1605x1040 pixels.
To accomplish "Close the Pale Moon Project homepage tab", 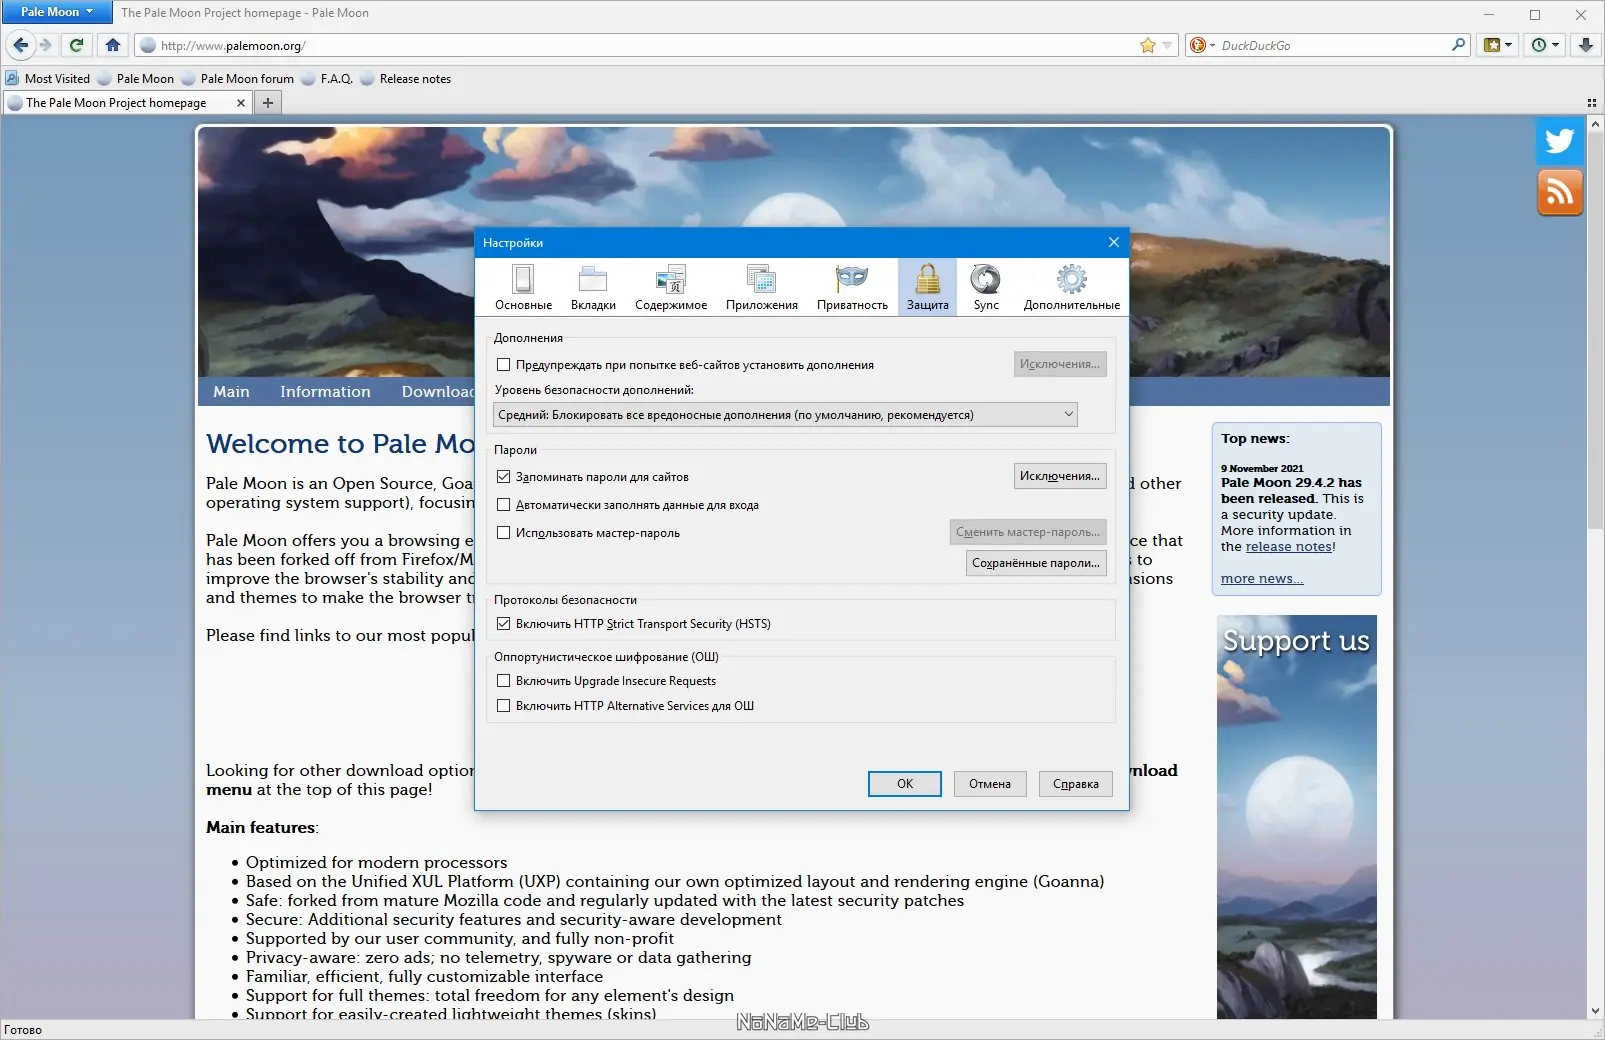I will coord(240,102).
